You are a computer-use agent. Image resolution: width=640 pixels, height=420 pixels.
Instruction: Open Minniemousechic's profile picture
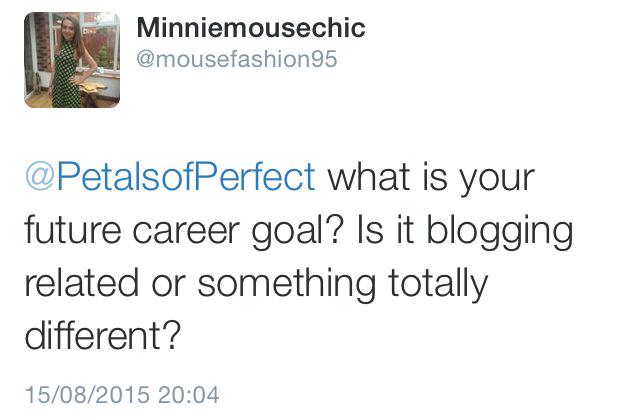click(72, 59)
